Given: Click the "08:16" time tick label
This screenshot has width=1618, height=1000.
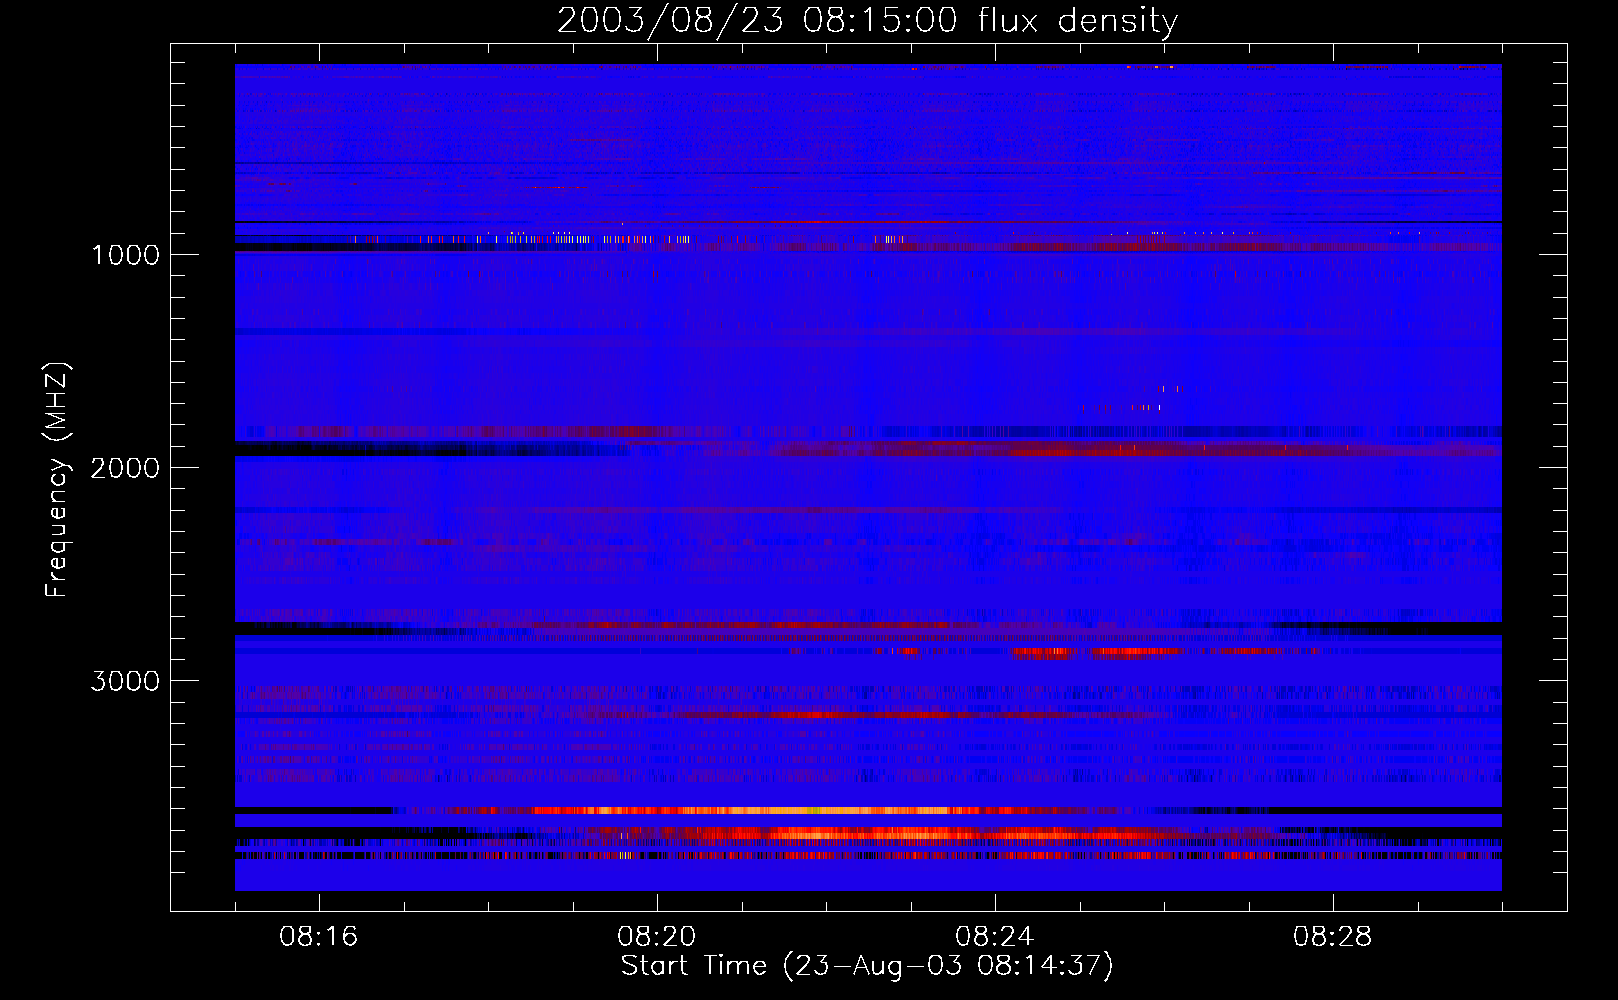Looking at the screenshot, I should click(x=319, y=937).
